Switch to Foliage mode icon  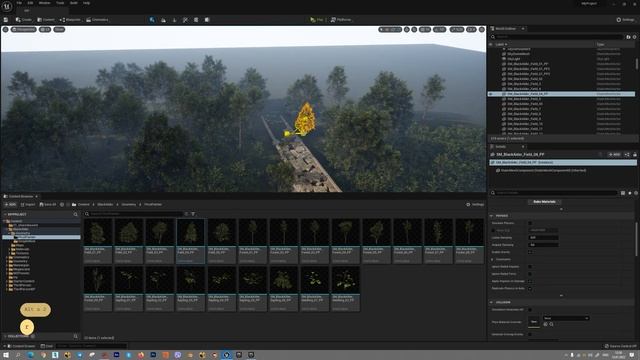174,20
